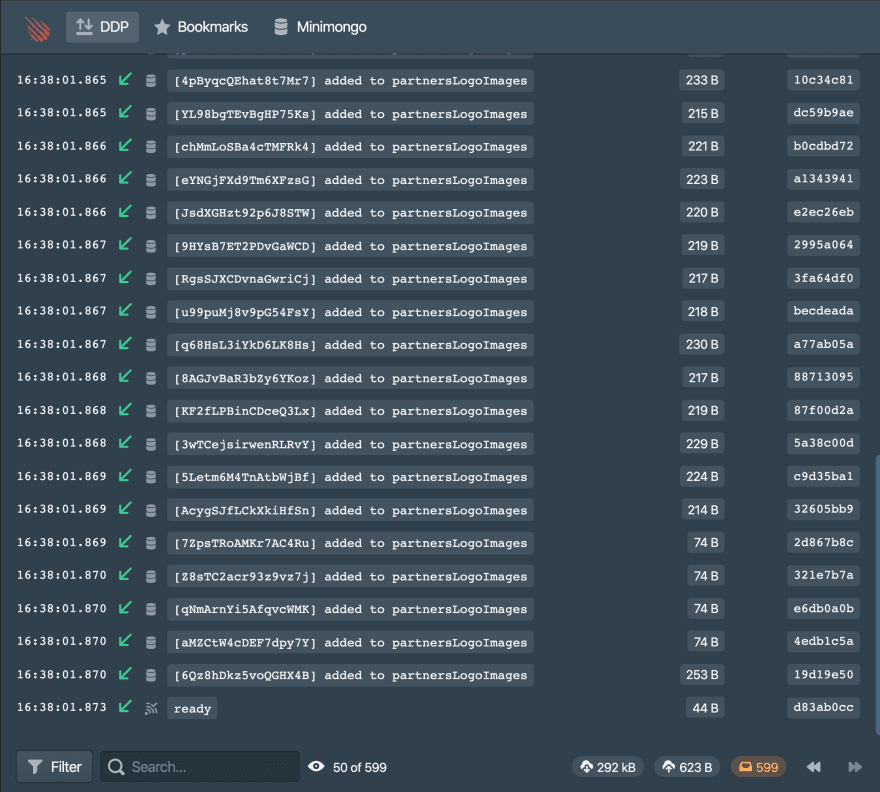Click database icon in Z8sTC2acr93z9vz7j row
Image resolution: width=880 pixels, height=792 pixels.
point(151,576)
